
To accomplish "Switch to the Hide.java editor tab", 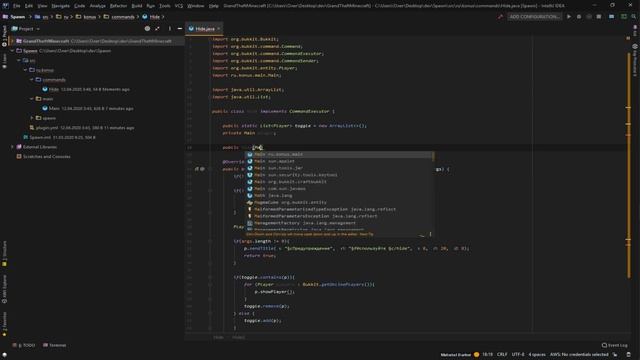I will [x=204, y=29].
